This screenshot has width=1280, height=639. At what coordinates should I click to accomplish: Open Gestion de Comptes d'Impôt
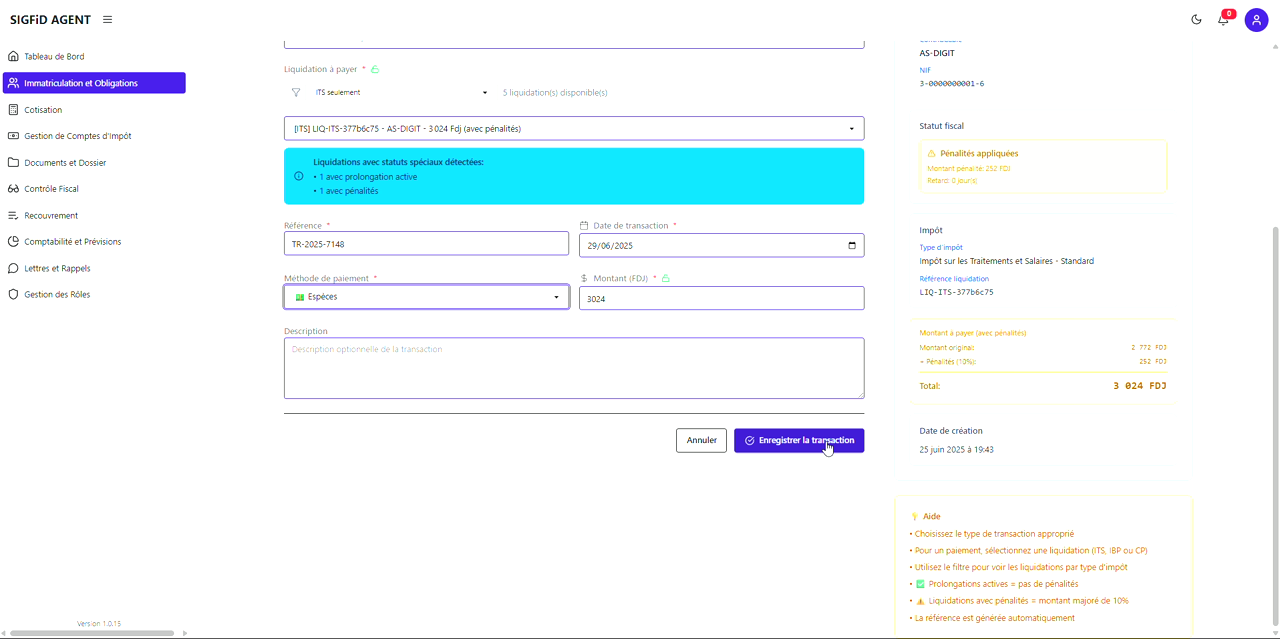click(77, 136)
